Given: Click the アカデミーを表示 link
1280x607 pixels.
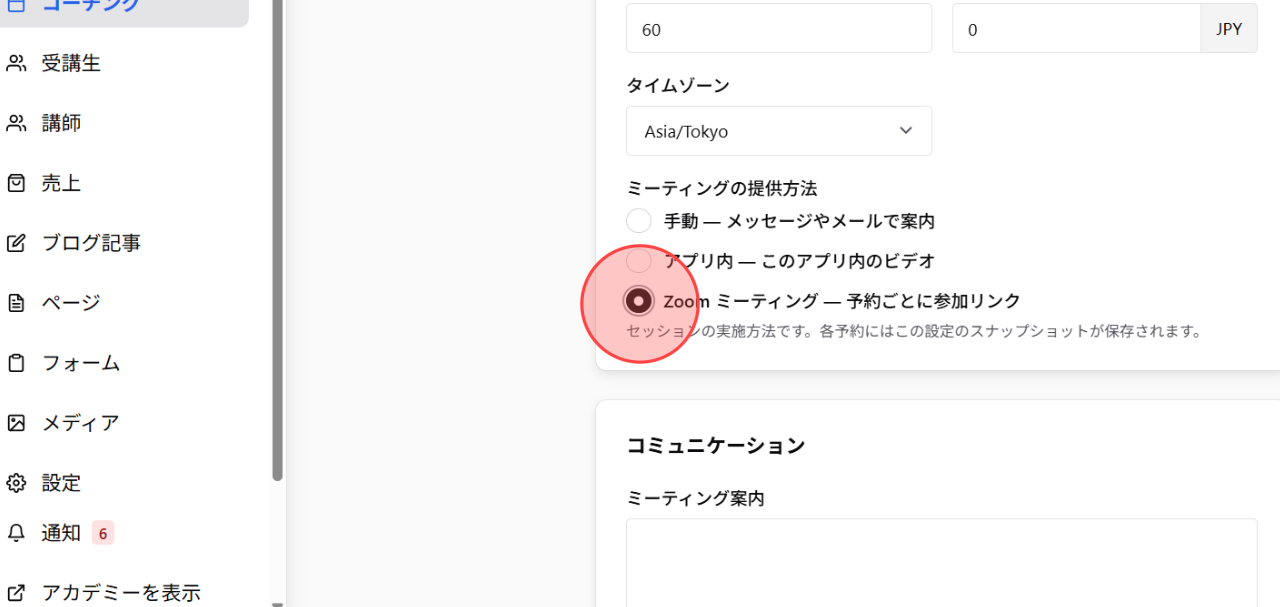Looking at the screenshot, I should pos(121,593).
